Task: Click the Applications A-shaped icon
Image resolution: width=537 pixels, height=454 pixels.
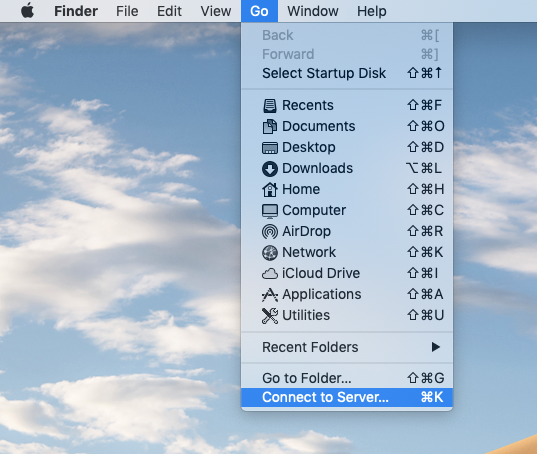Action: (x=270, y=295)
